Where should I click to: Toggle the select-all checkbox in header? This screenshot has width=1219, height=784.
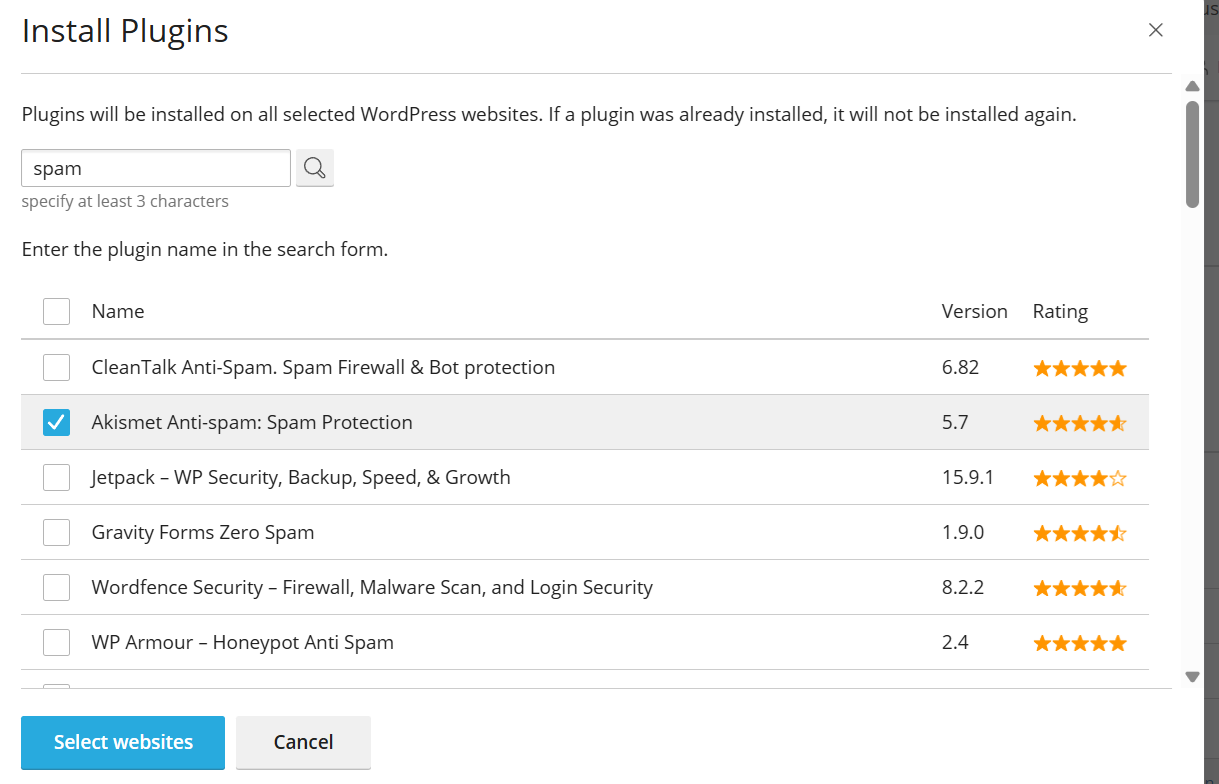pos(57,312)
